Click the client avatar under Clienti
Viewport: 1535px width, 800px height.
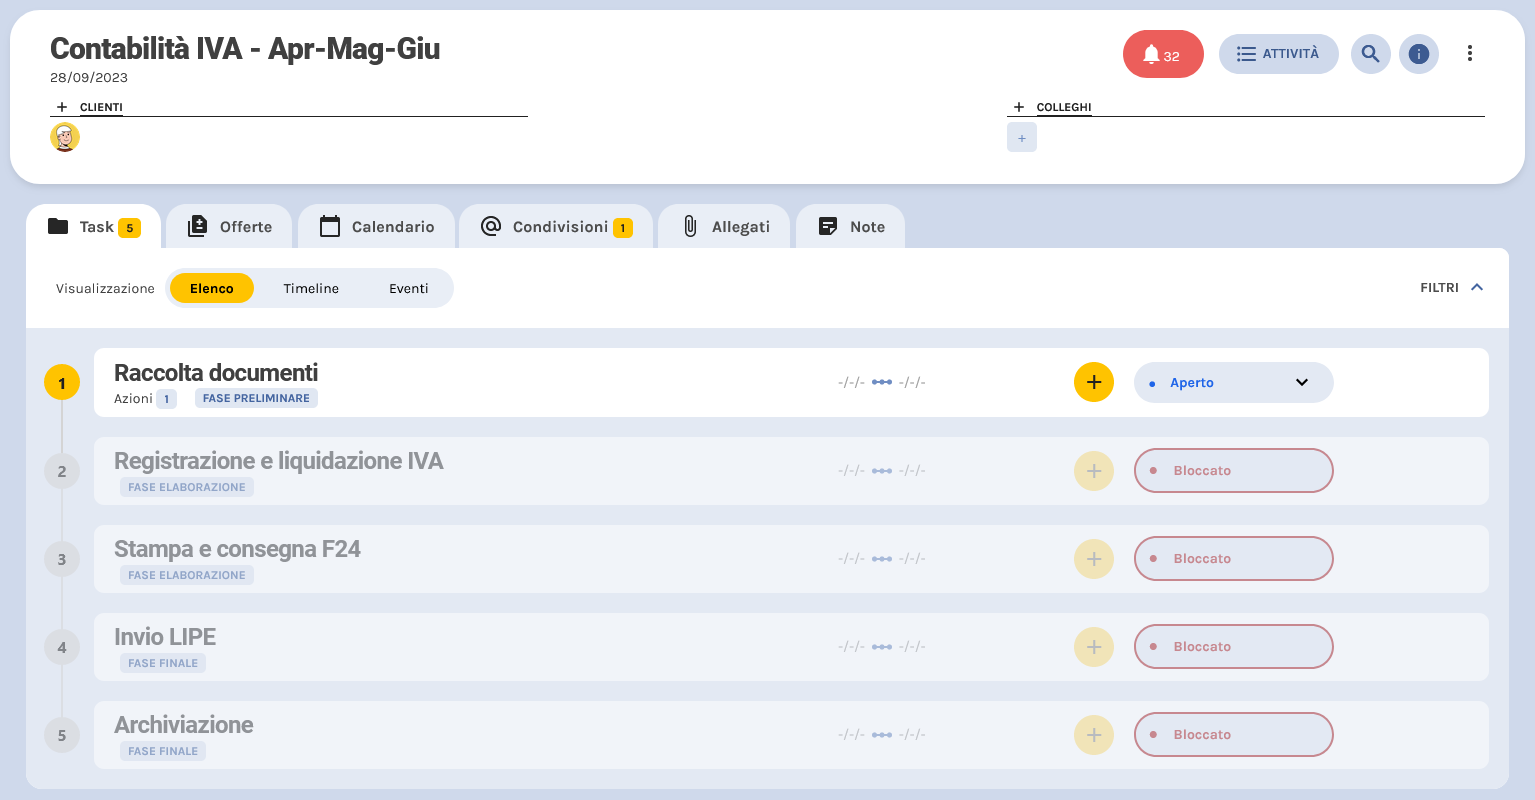(x=65, y=137)
